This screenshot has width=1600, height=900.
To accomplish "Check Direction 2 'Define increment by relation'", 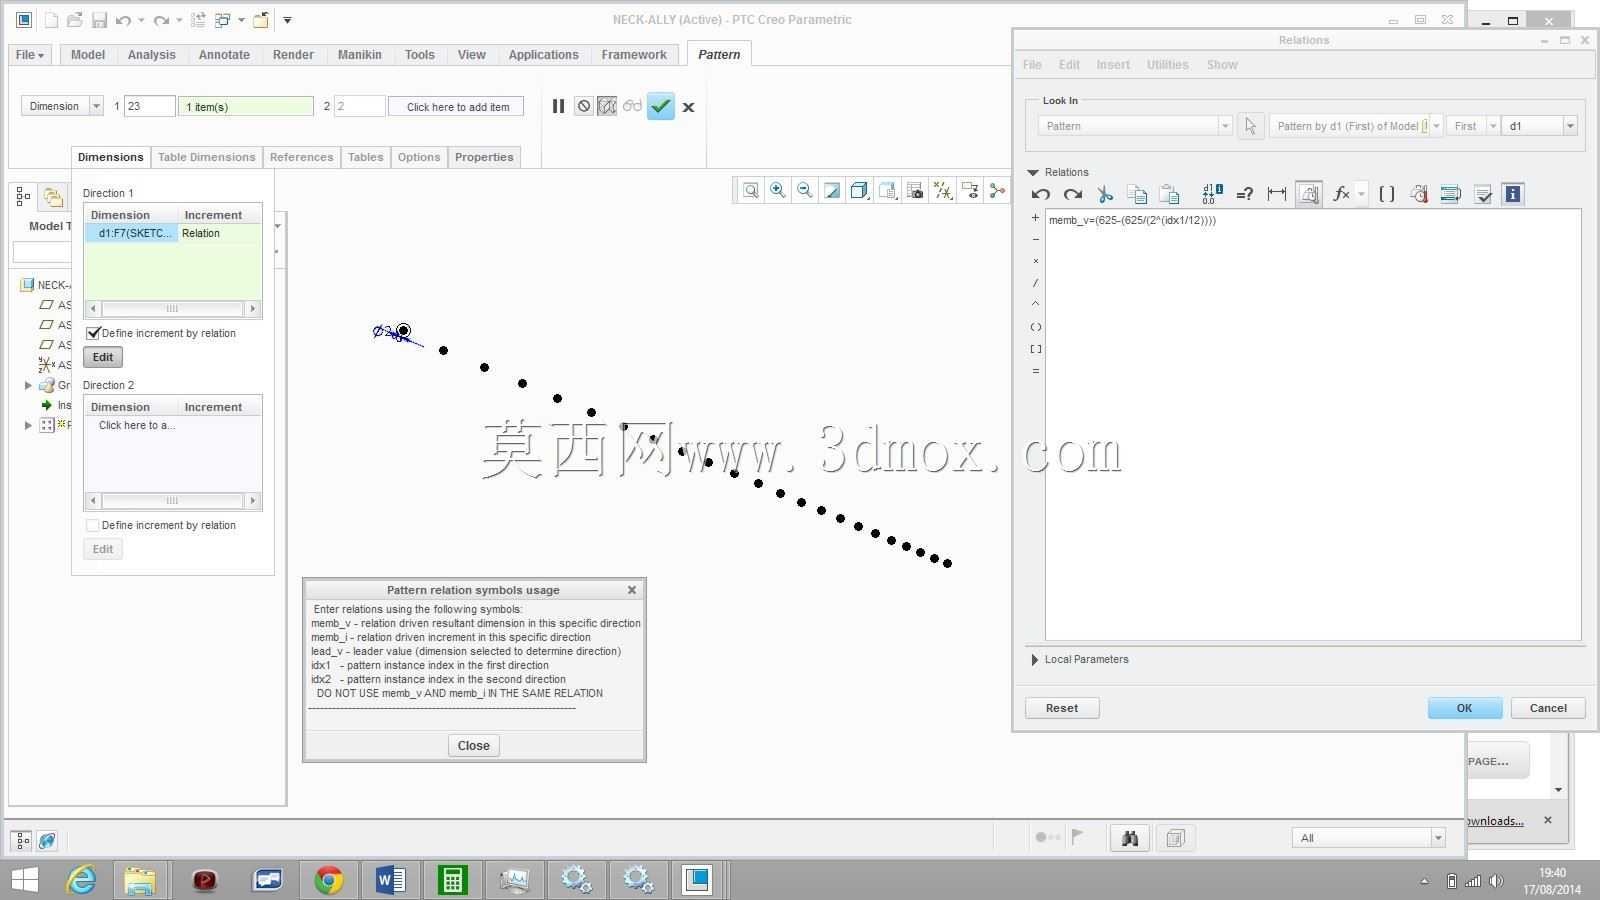I will pos(93,525).
